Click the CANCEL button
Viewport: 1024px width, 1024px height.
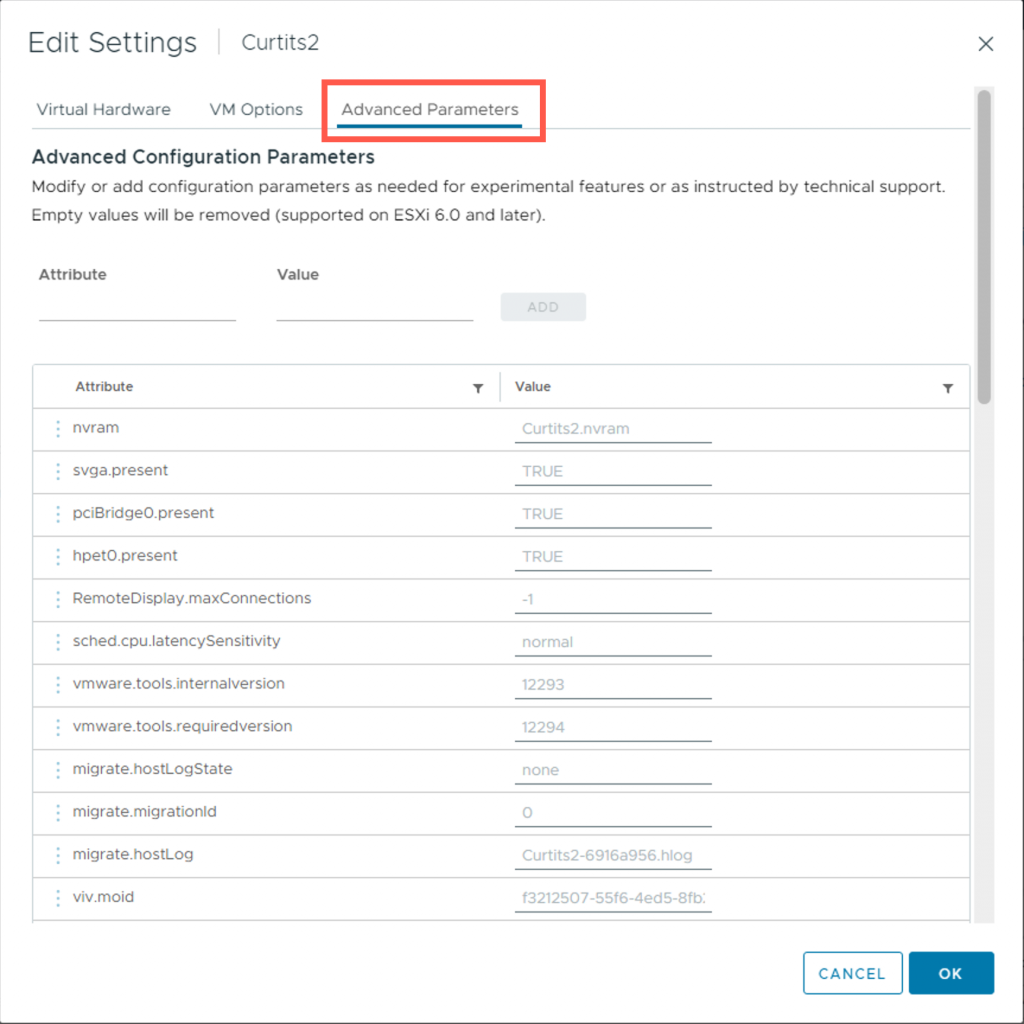click(852, 973)
